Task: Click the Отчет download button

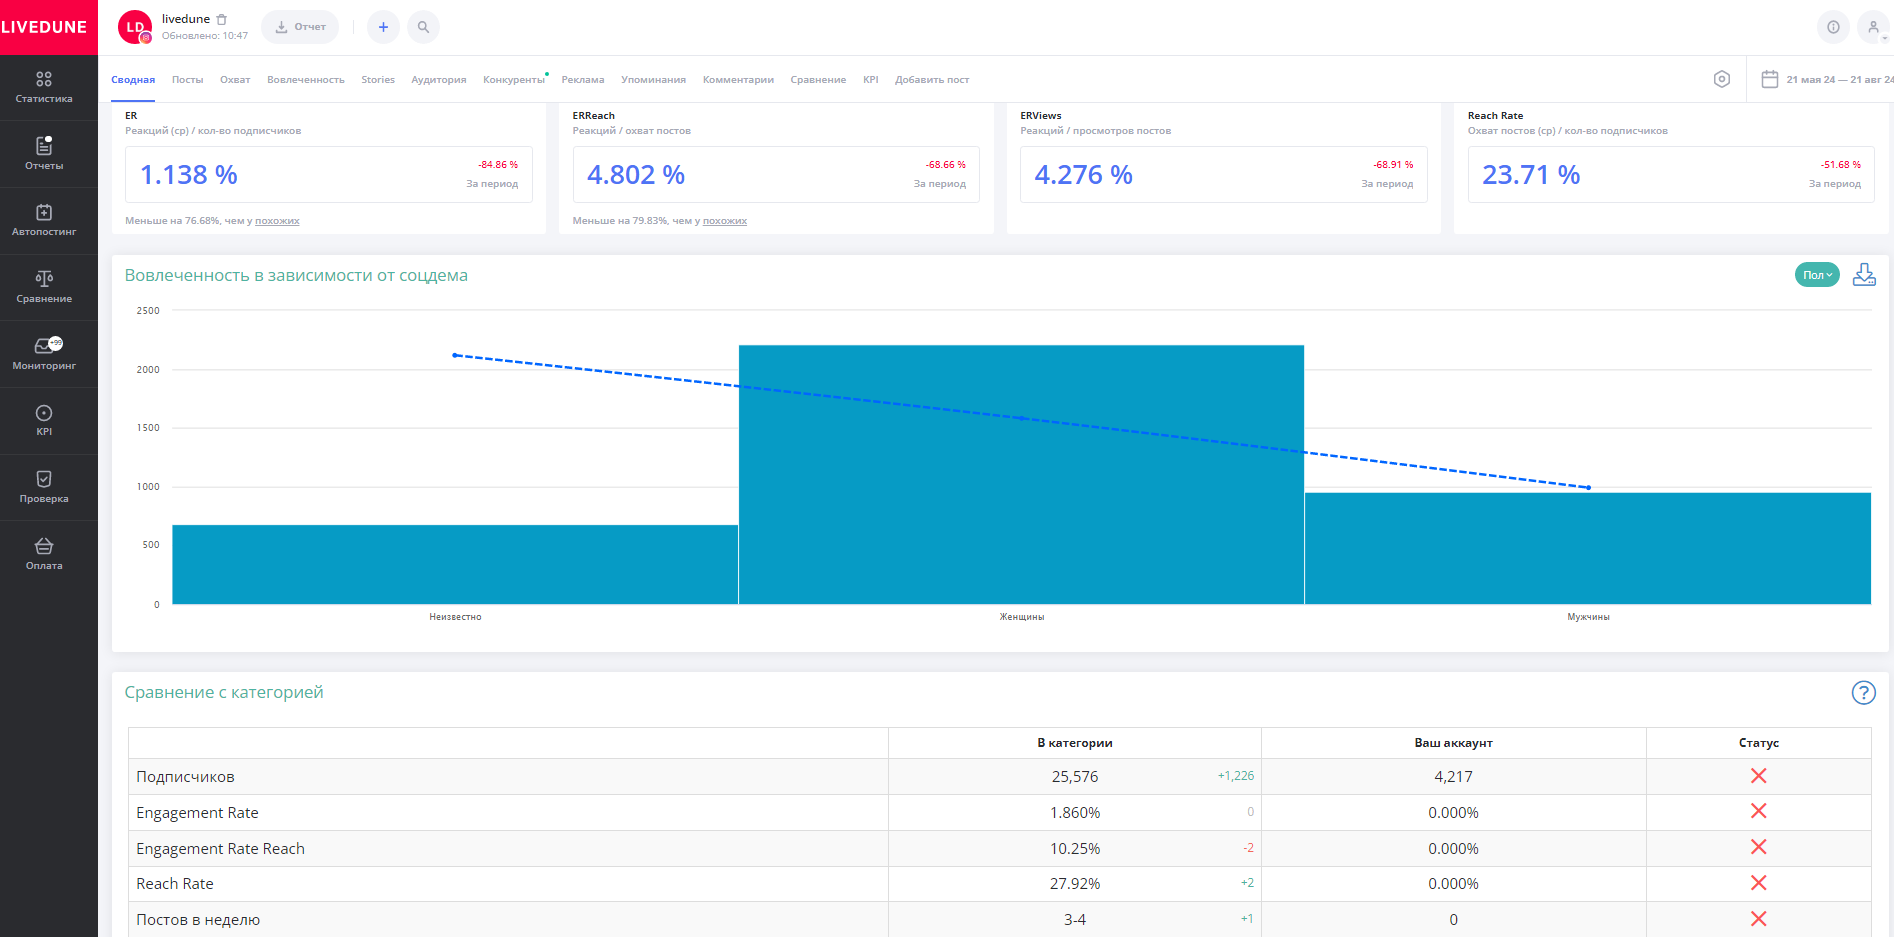Action: click(300, 27)
